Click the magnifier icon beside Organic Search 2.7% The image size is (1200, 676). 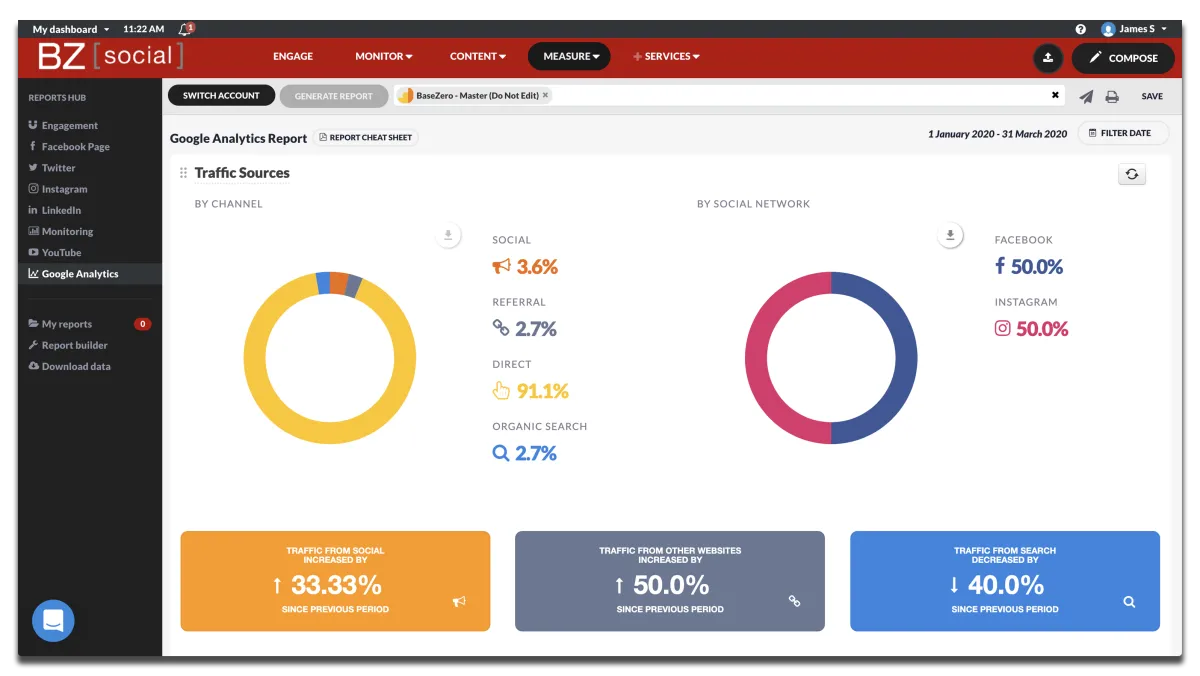point(501,453)
